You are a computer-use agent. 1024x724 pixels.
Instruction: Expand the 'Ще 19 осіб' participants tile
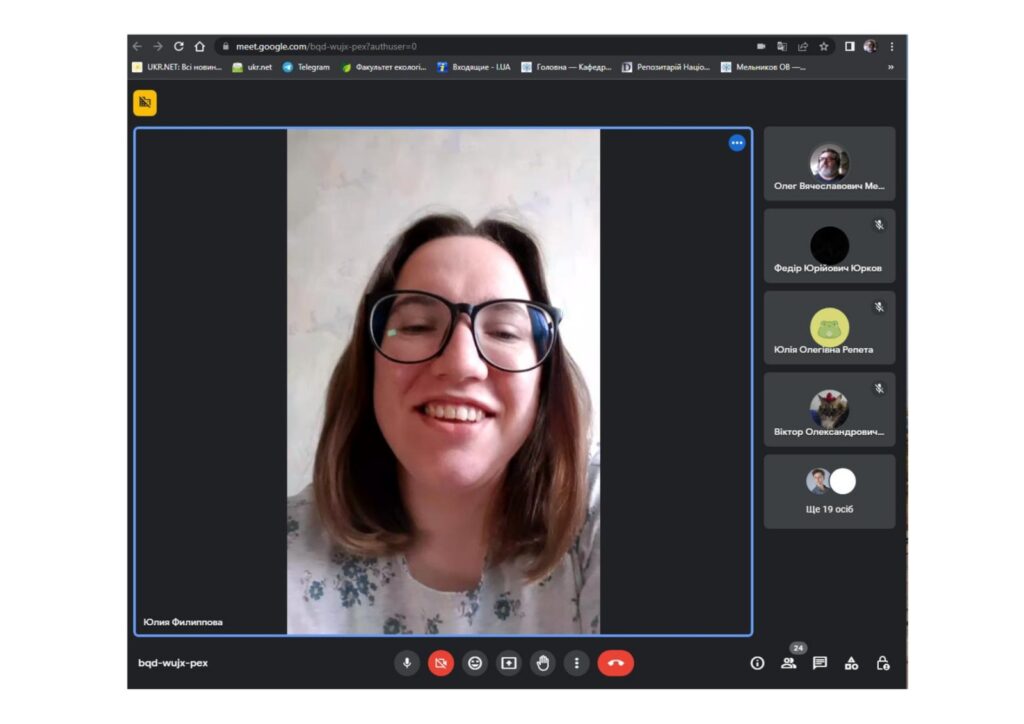click(x=829, y=491)
